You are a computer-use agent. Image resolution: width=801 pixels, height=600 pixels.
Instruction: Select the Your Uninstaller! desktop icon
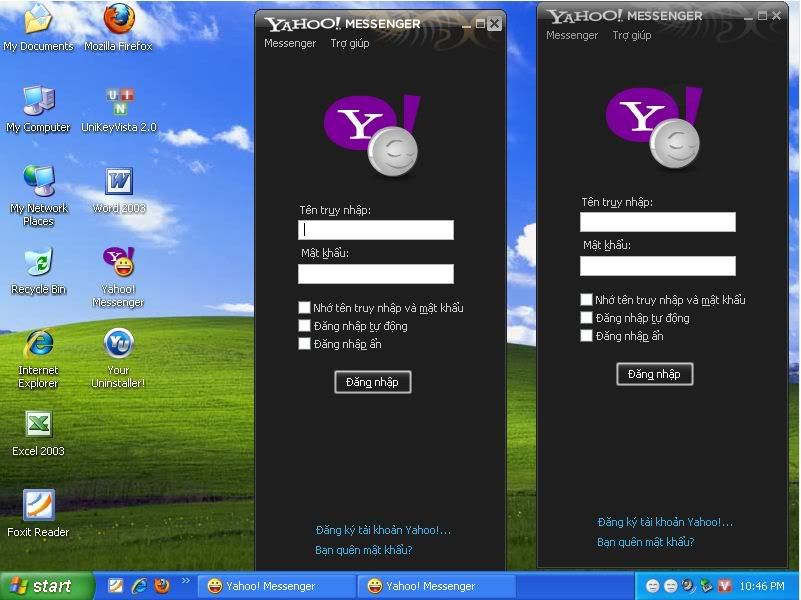pyautogui.click(x=118, y=358)
